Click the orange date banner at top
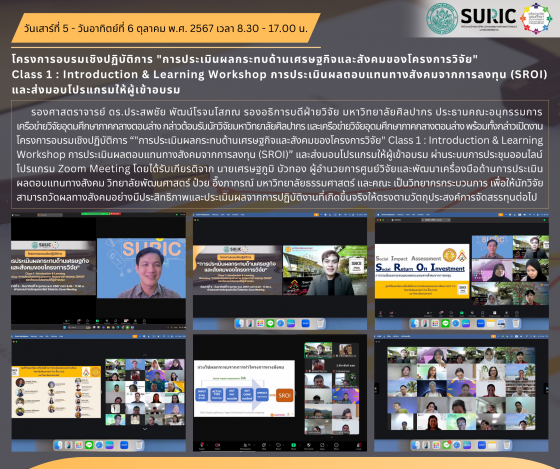 [166, 28]
